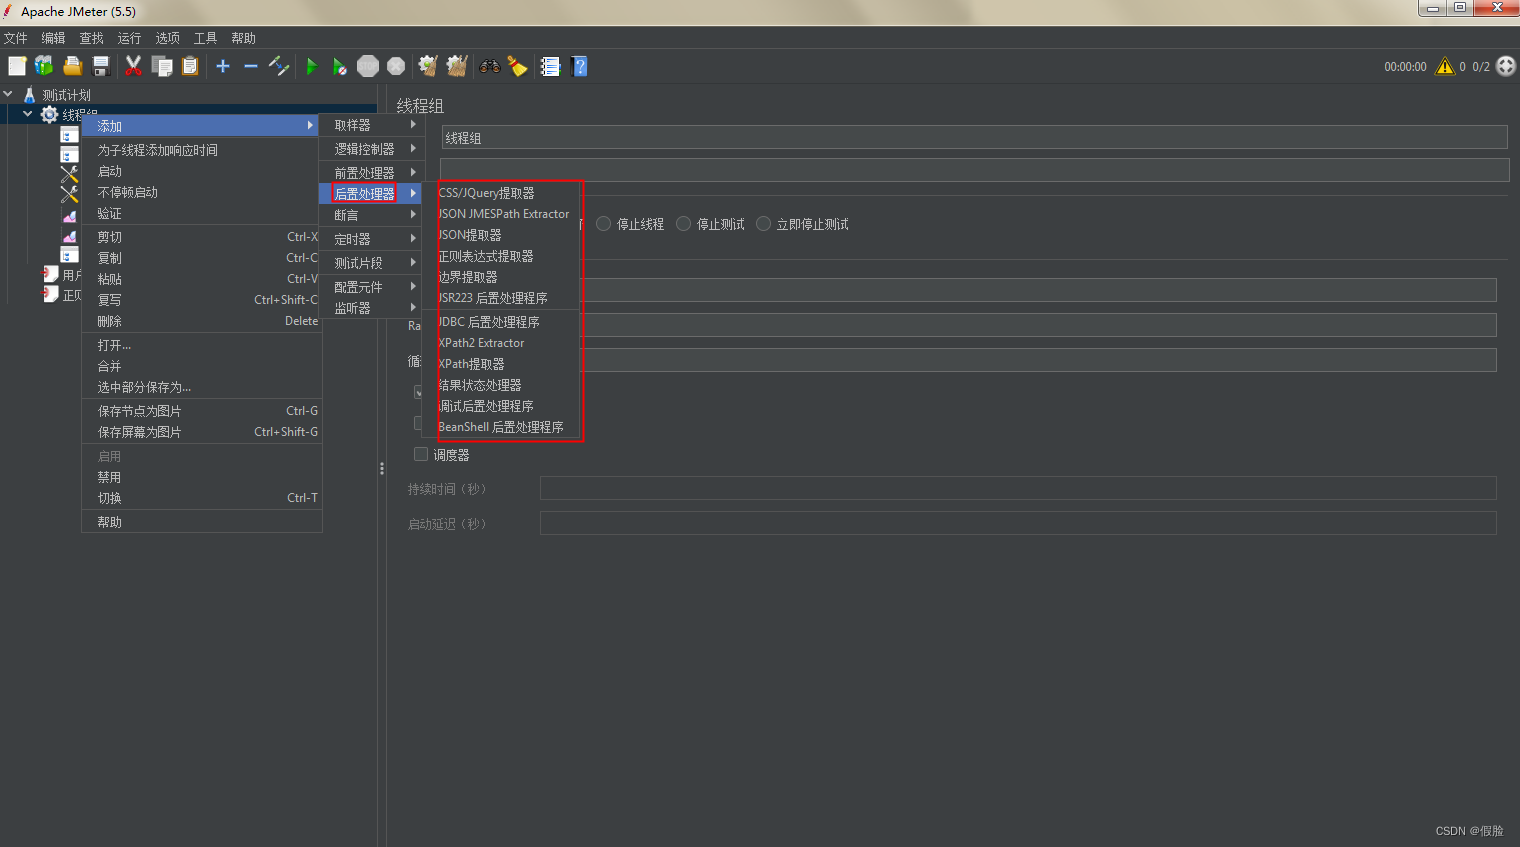The image size is (1520, 847).
Task: Click the Paste clipboard icon
Action: tap(190, 66)
